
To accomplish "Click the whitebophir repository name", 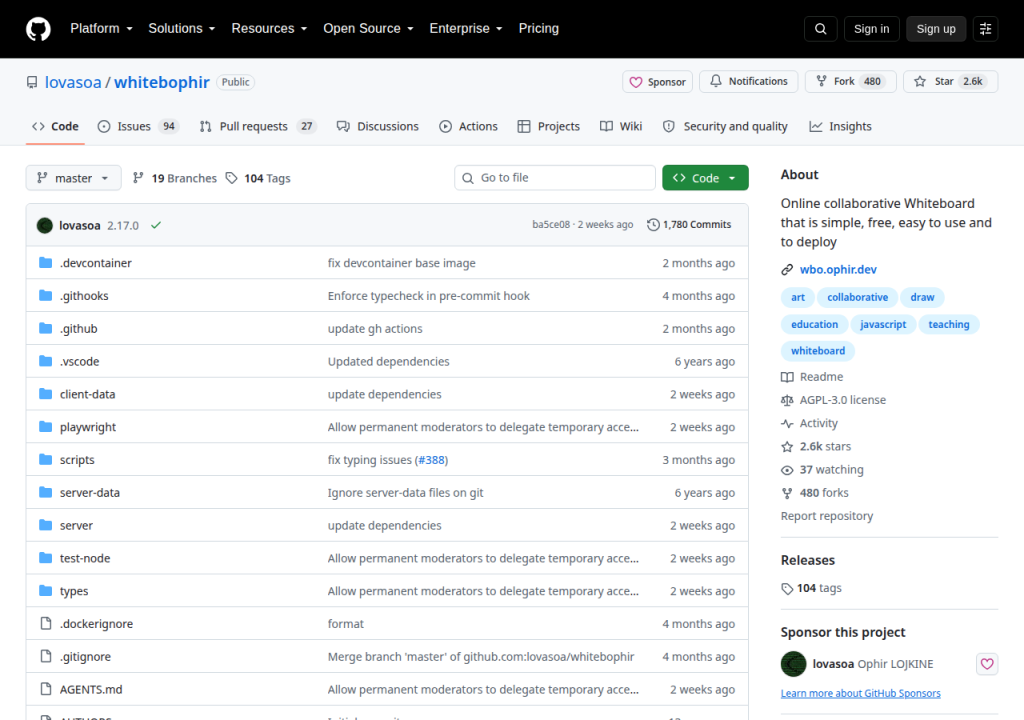I will [162, 82].
